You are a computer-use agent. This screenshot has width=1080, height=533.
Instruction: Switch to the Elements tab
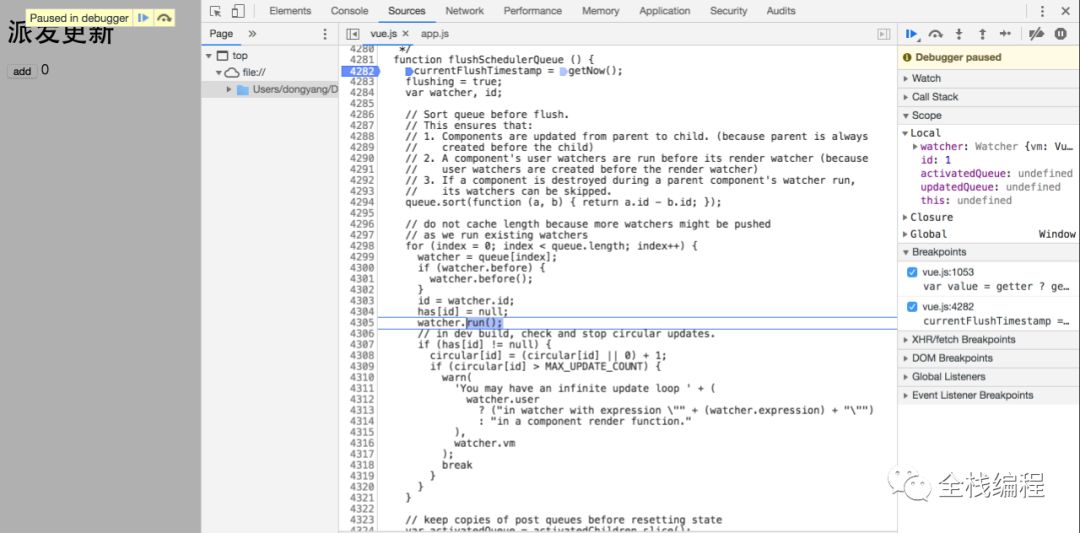click(290, 11)
